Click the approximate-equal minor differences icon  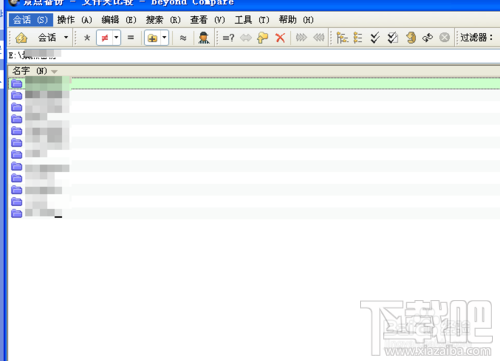(x=183, y=38)
